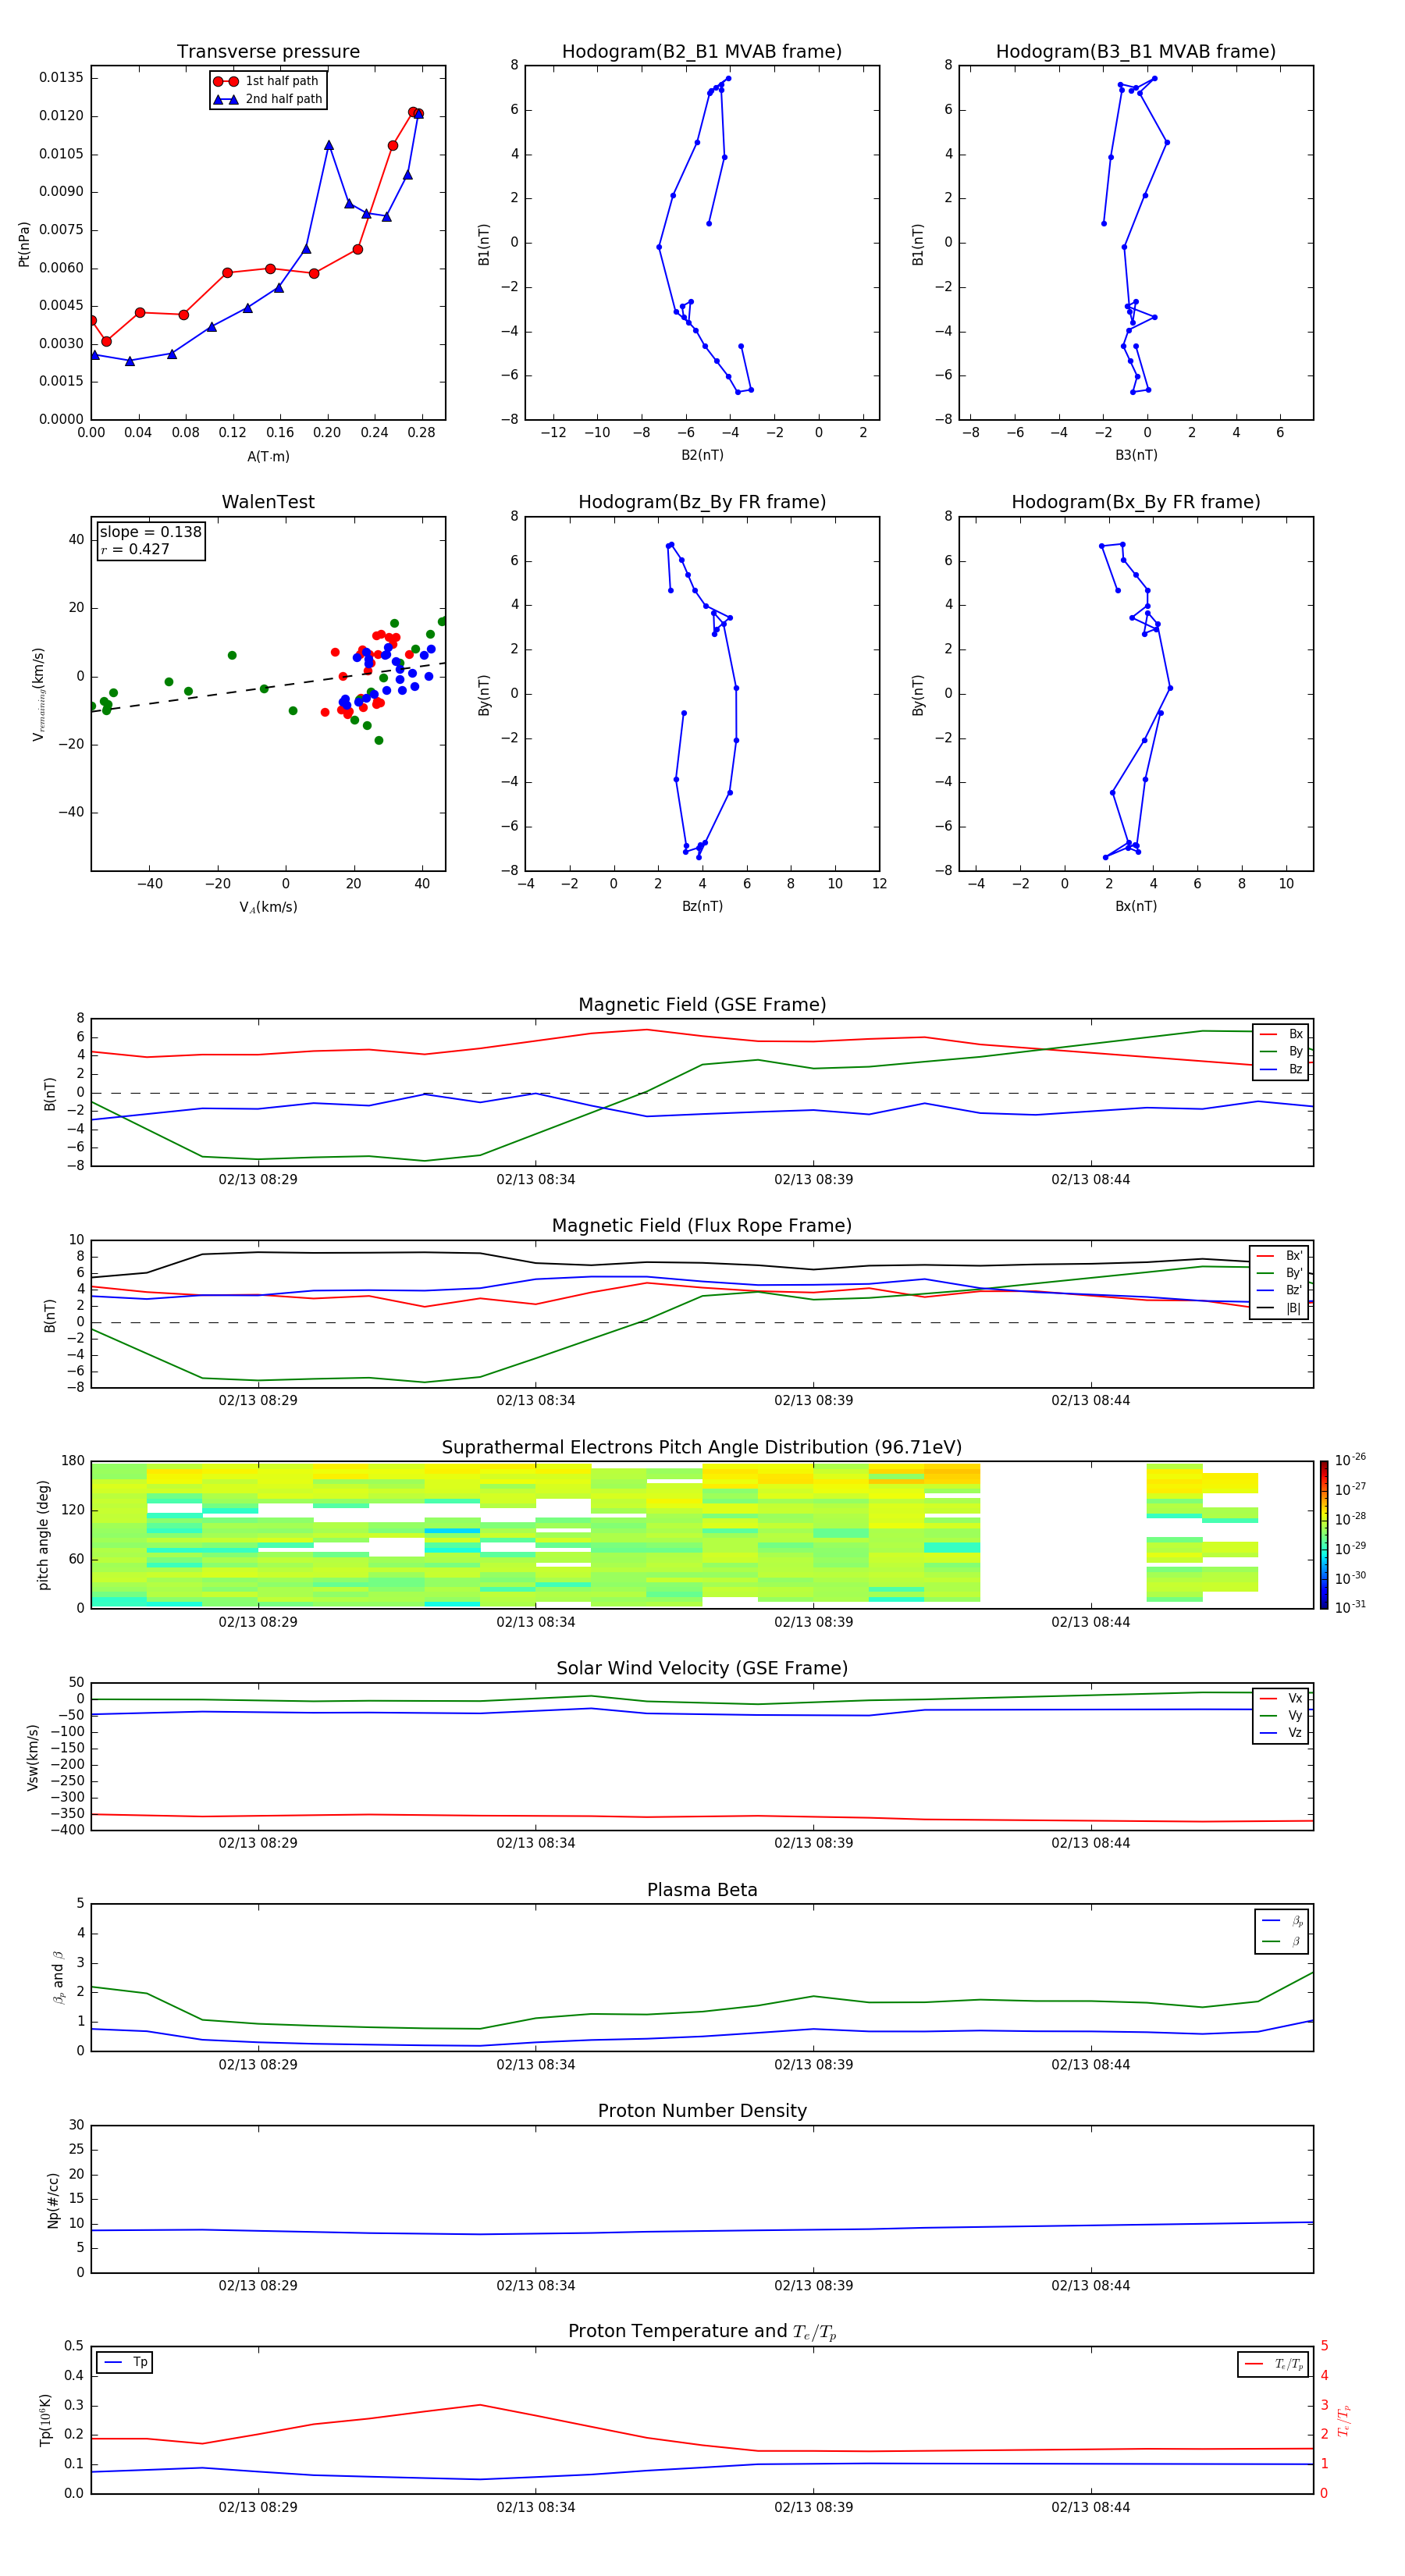This screenshot has width=1405, height=2576.
Task: Click '02/13 08:39' tick under Plasma Beta plot
Action: point(813,2064)
